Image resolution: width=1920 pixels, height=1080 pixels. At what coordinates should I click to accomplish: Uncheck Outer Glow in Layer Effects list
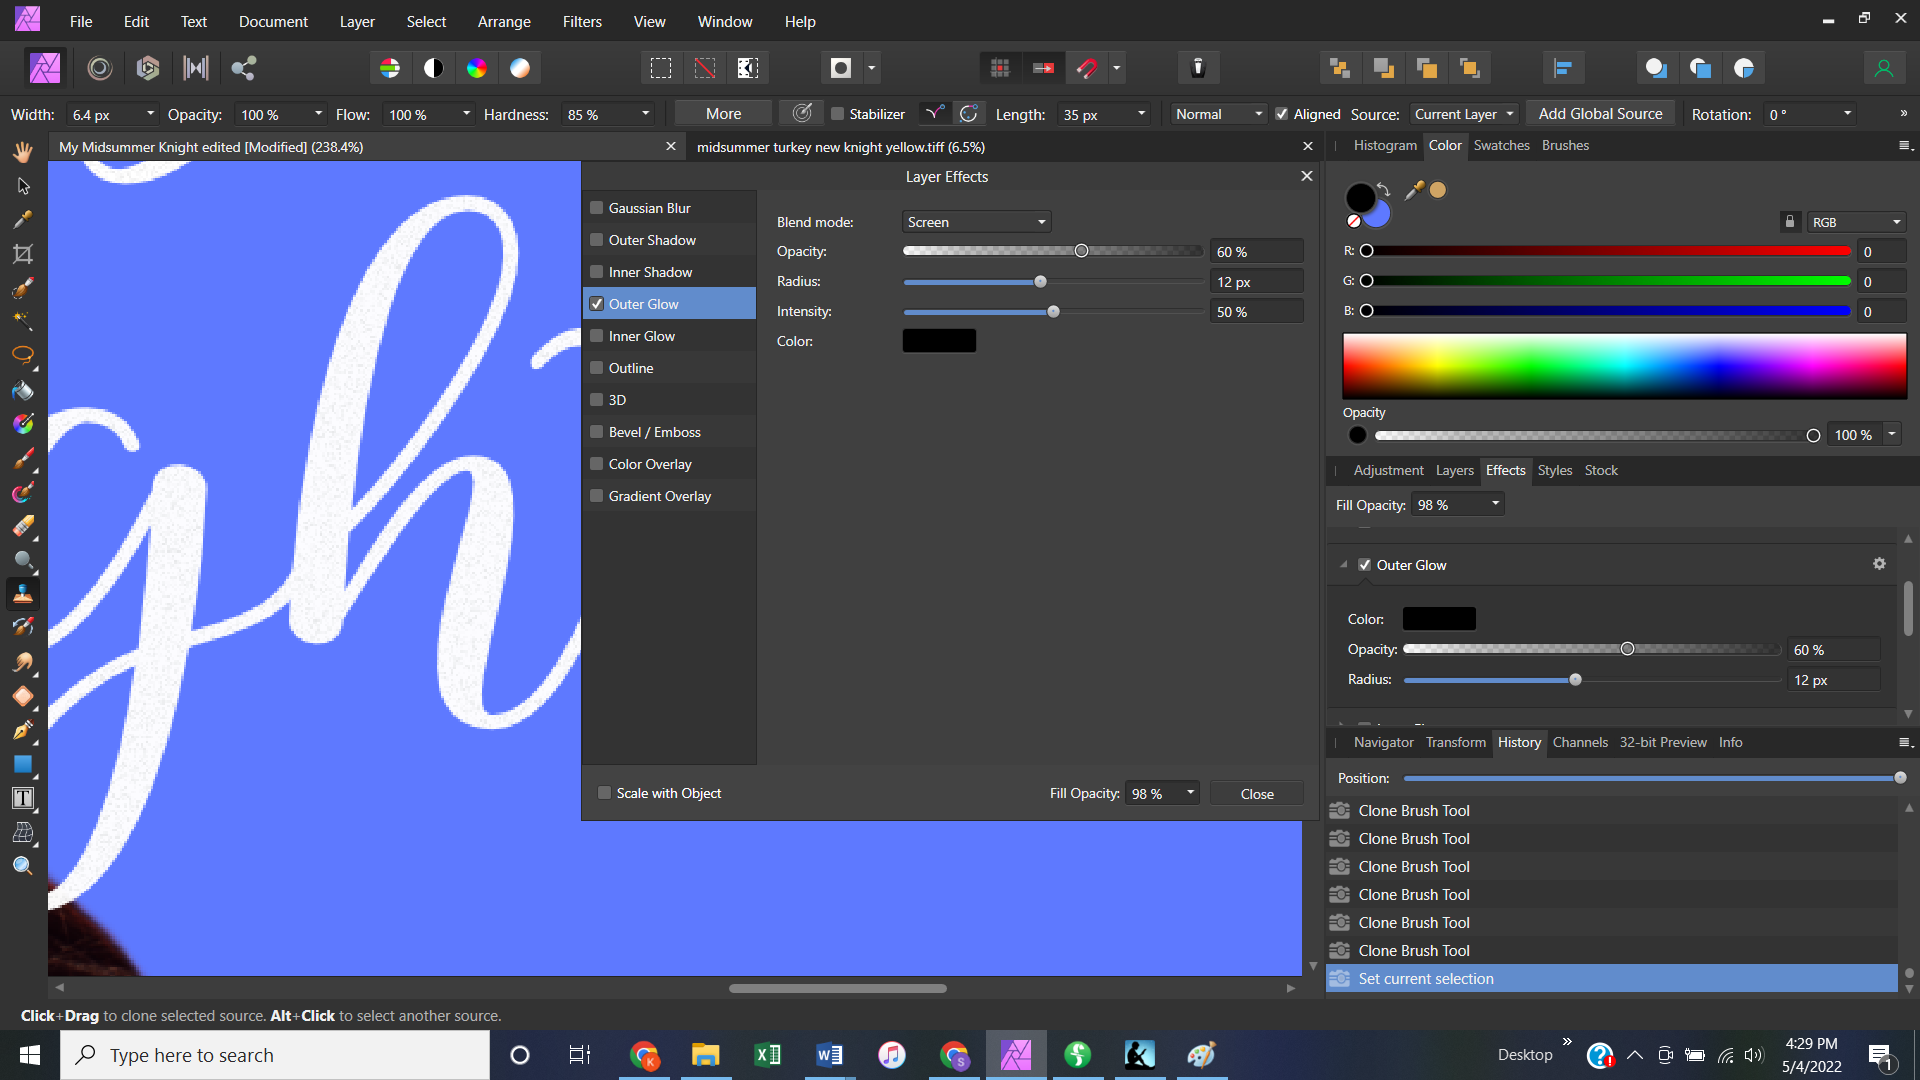click(x=597, y=304)
